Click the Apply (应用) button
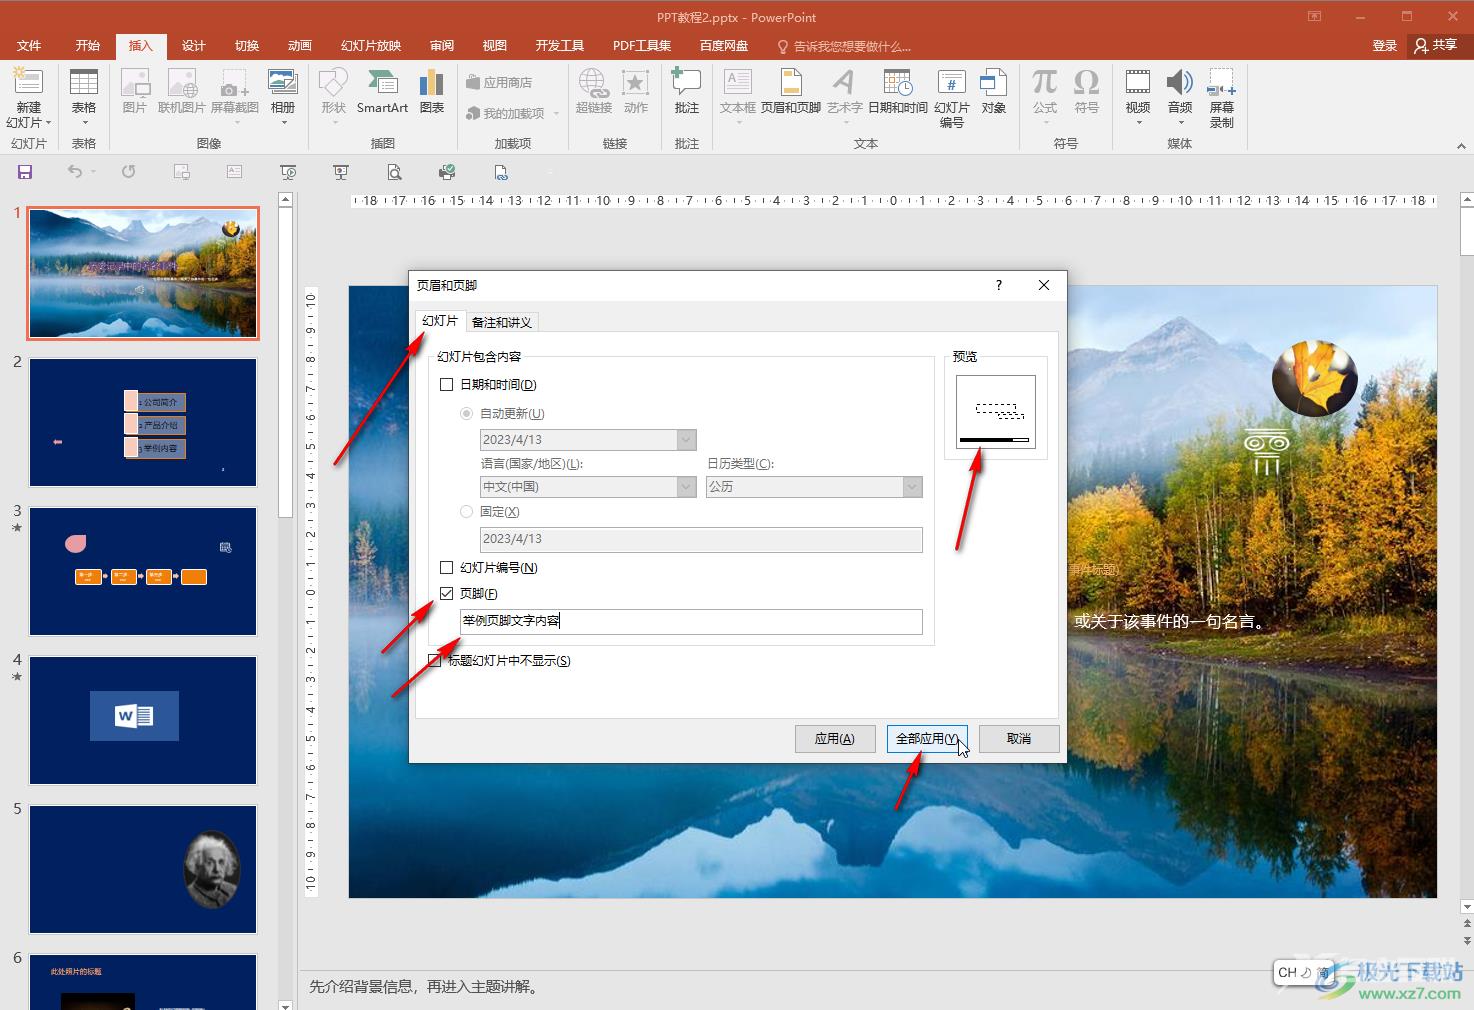The width and height of the screenshot is (1474, 1010). click(835, 739)
